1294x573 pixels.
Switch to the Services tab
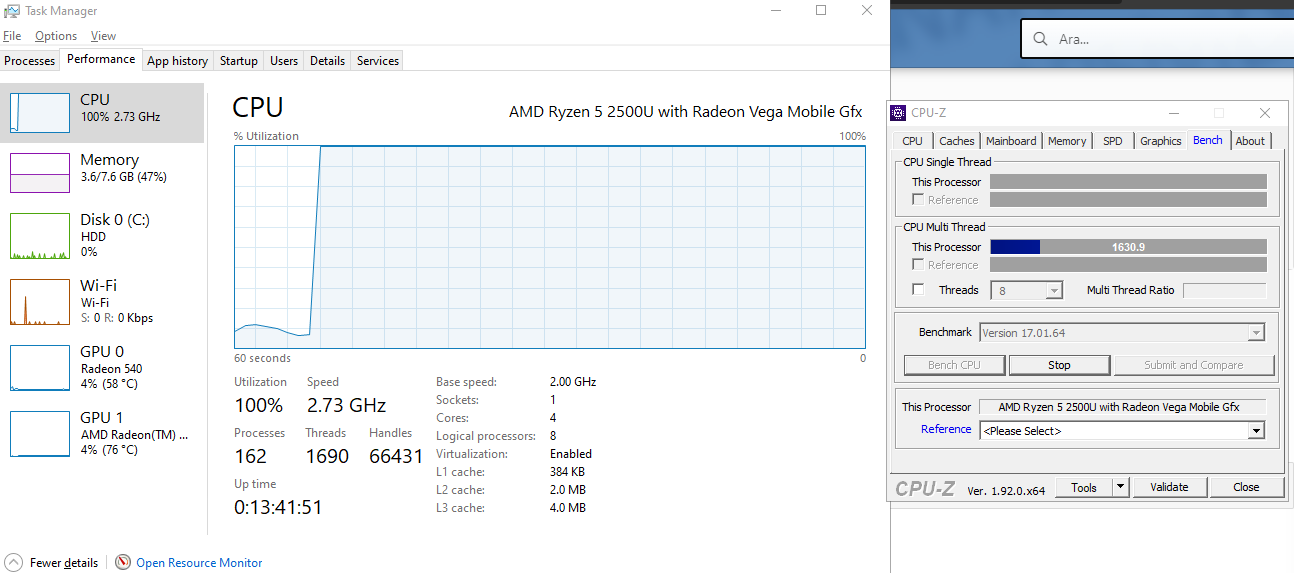378,61
